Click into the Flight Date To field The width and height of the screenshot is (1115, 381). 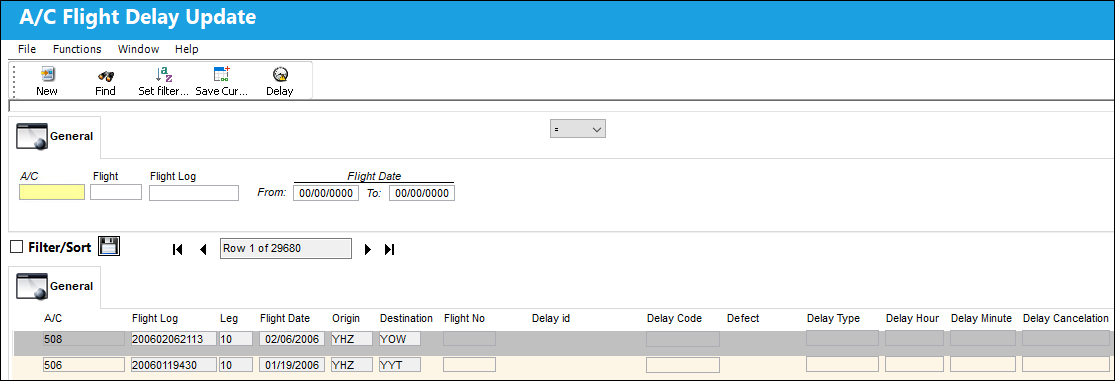click(x=422, y=193)
